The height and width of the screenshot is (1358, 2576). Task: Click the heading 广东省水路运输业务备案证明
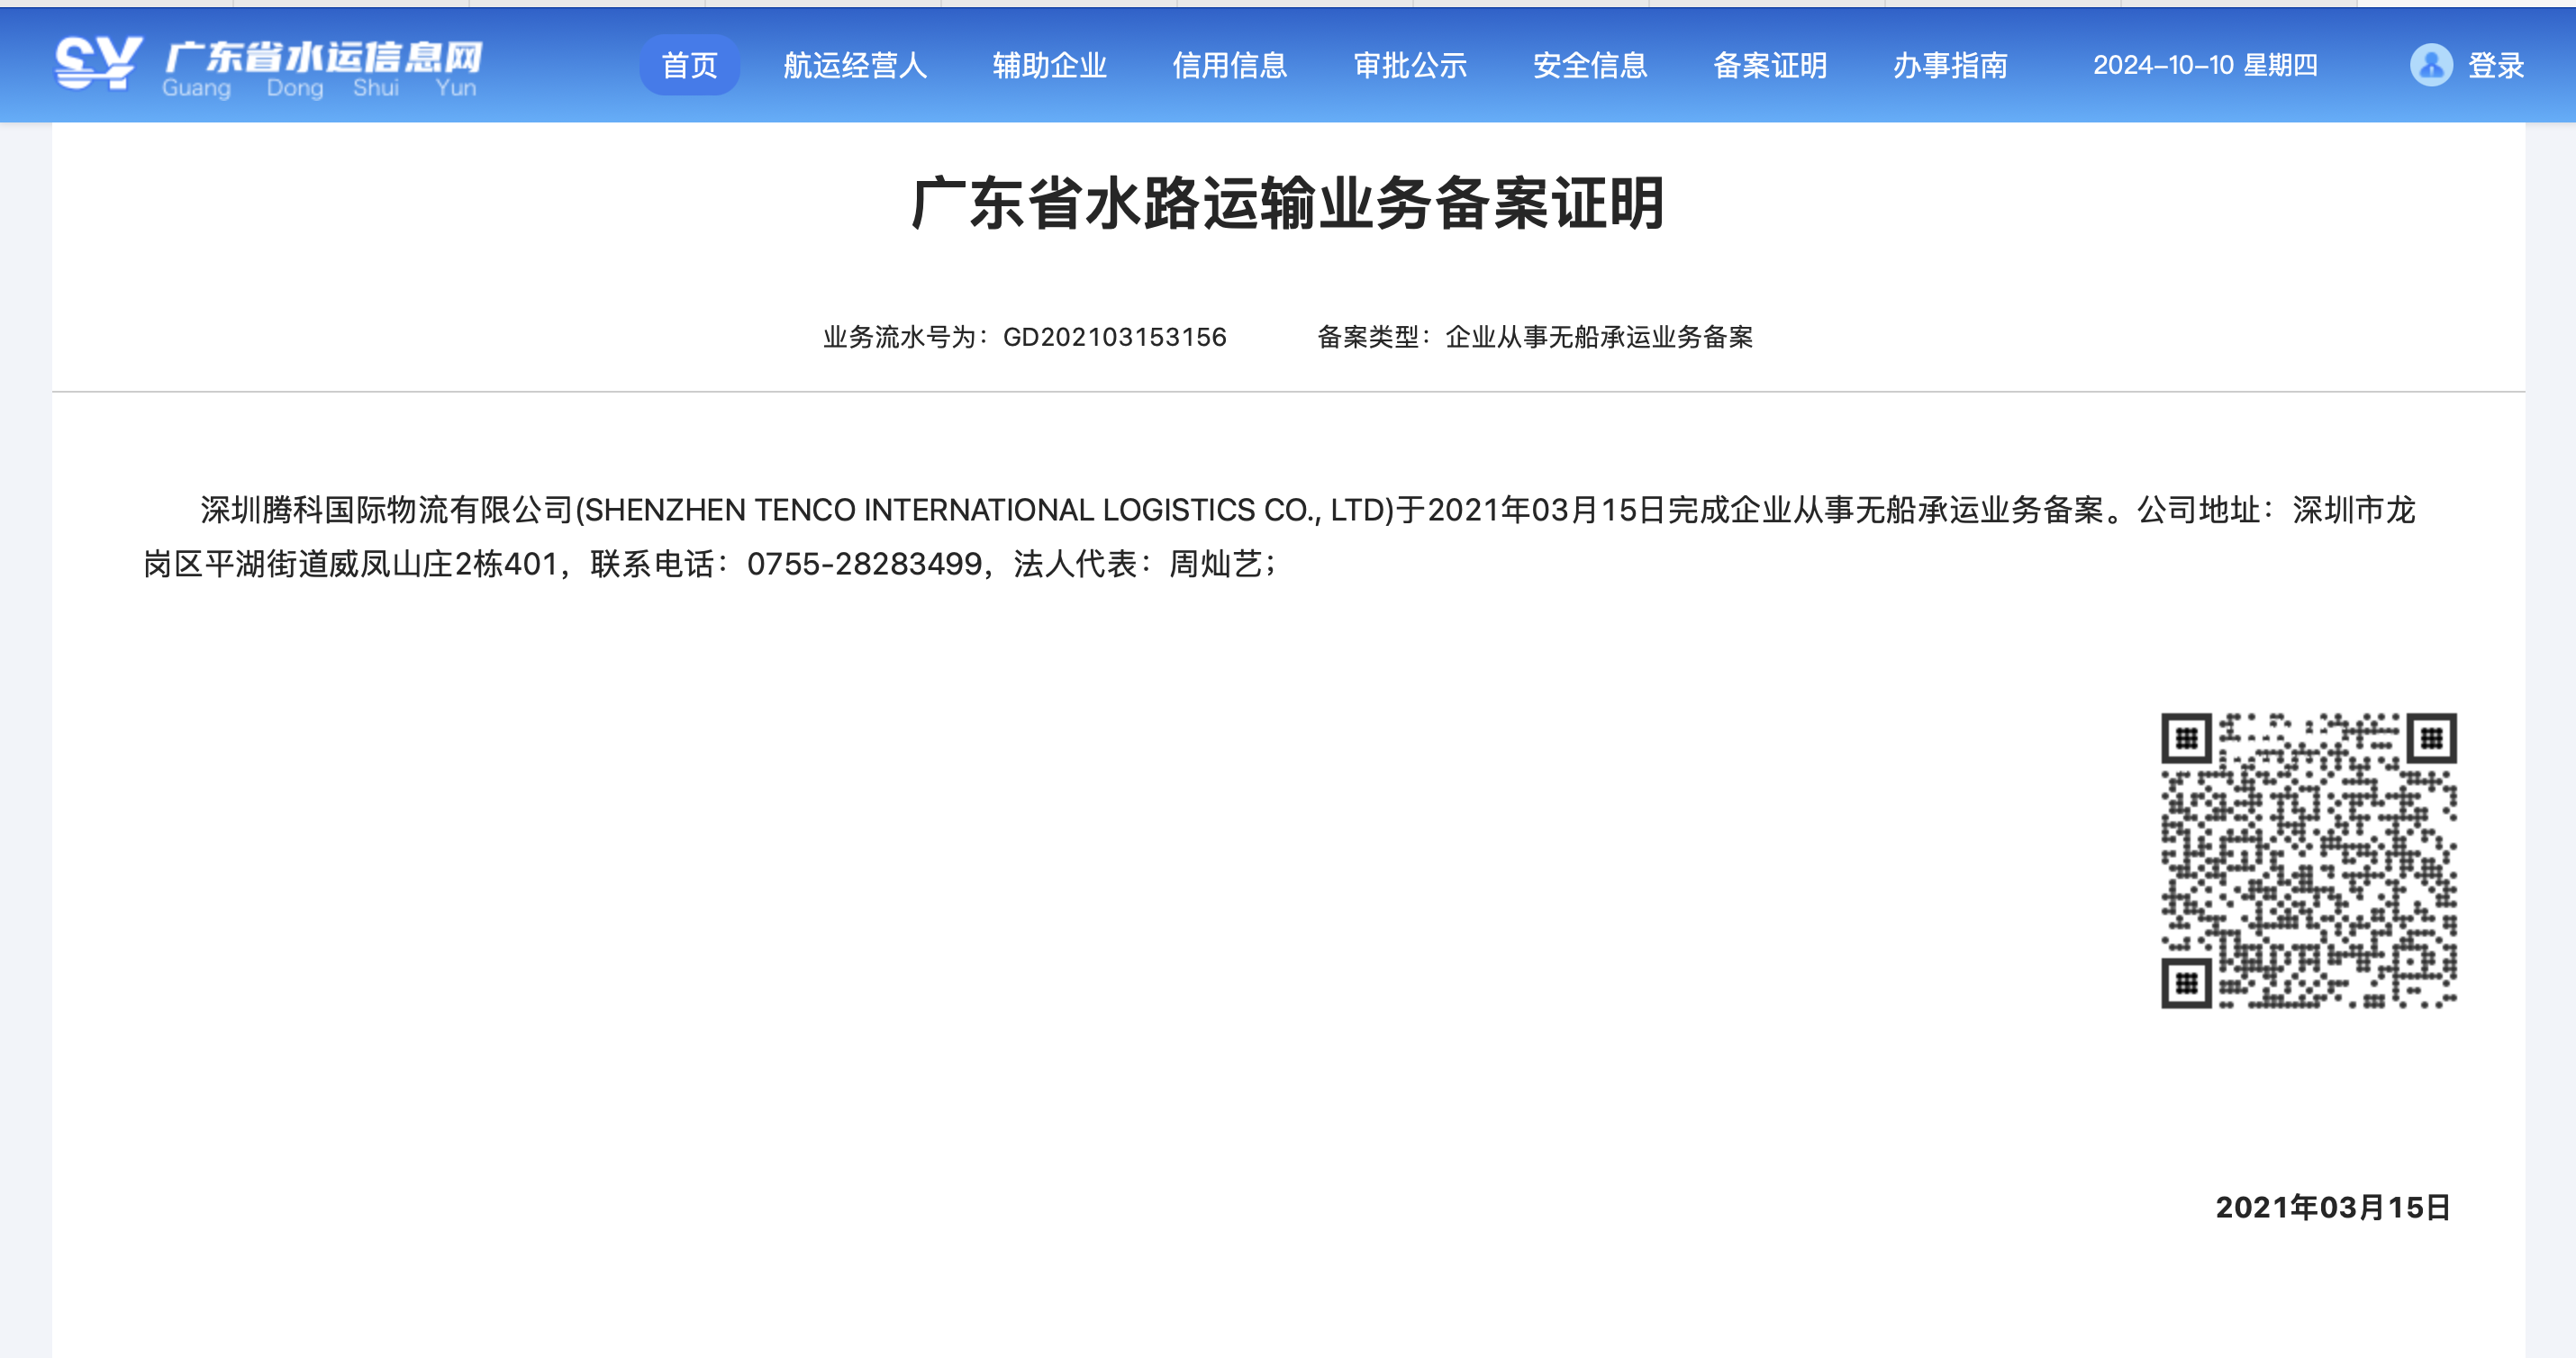pyautogui.click(x=1288, y=203)
